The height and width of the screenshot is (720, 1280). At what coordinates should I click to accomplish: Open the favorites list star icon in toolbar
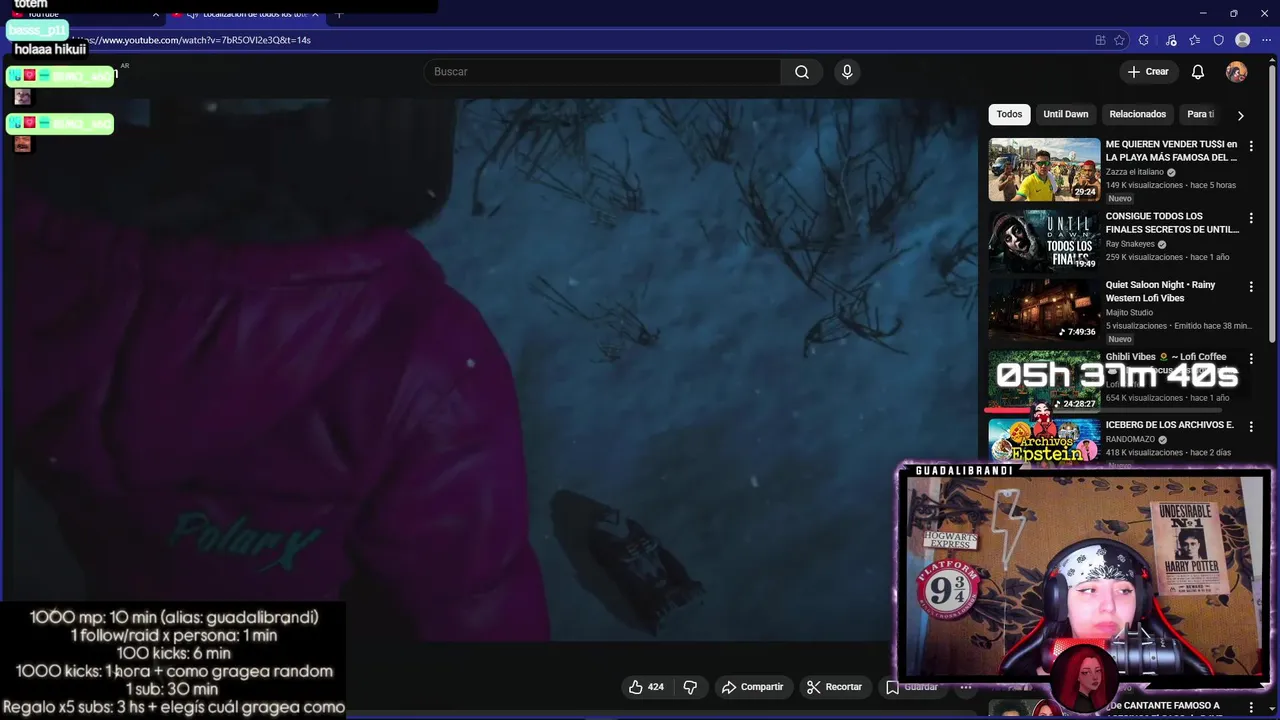coord(1195,40)
